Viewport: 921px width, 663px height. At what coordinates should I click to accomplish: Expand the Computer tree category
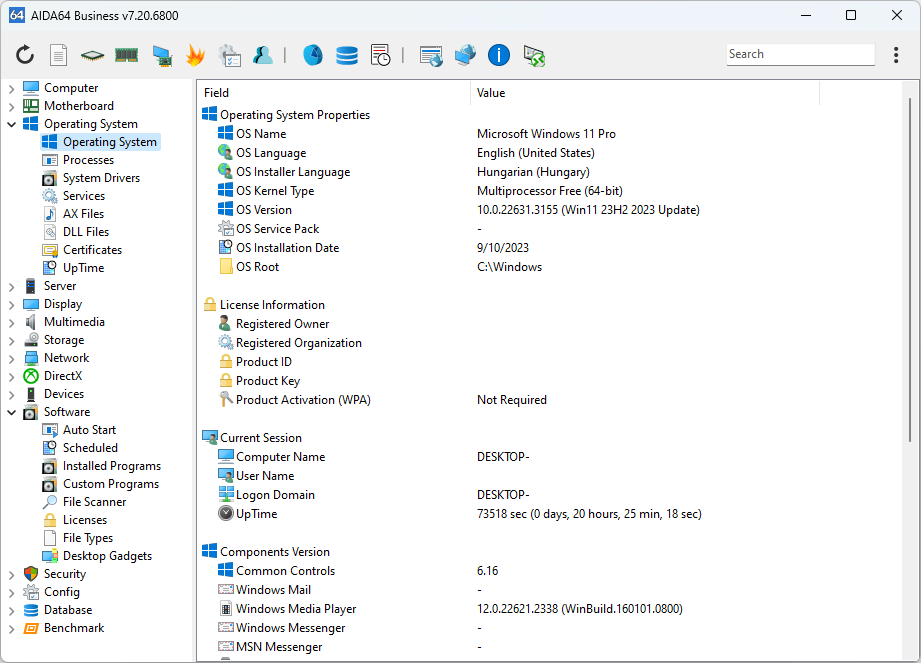coord(10,87)
